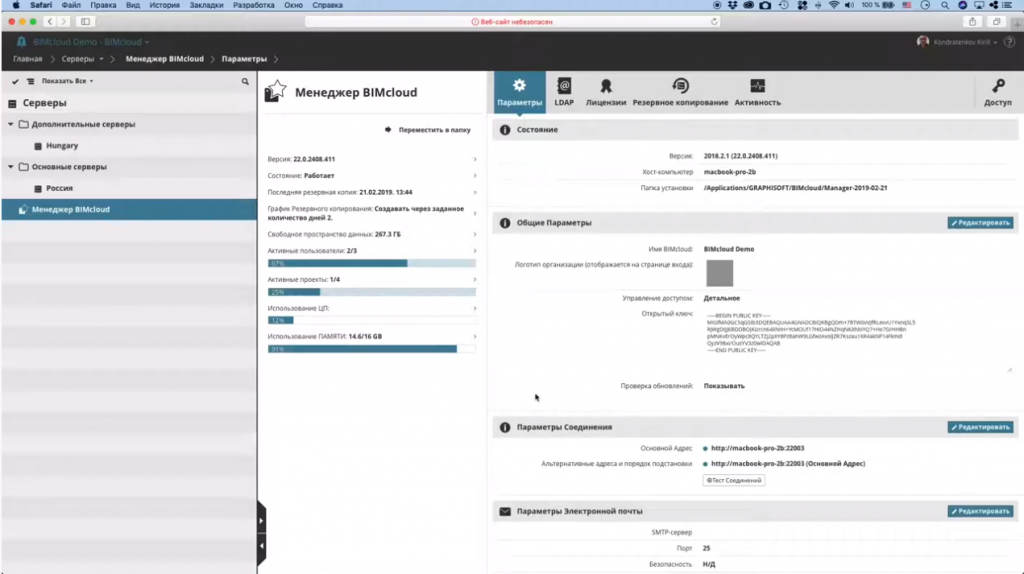The image size is (1024, 574).
Task: Go forward with Safari forward arrow
Action: tap(63, 22)
